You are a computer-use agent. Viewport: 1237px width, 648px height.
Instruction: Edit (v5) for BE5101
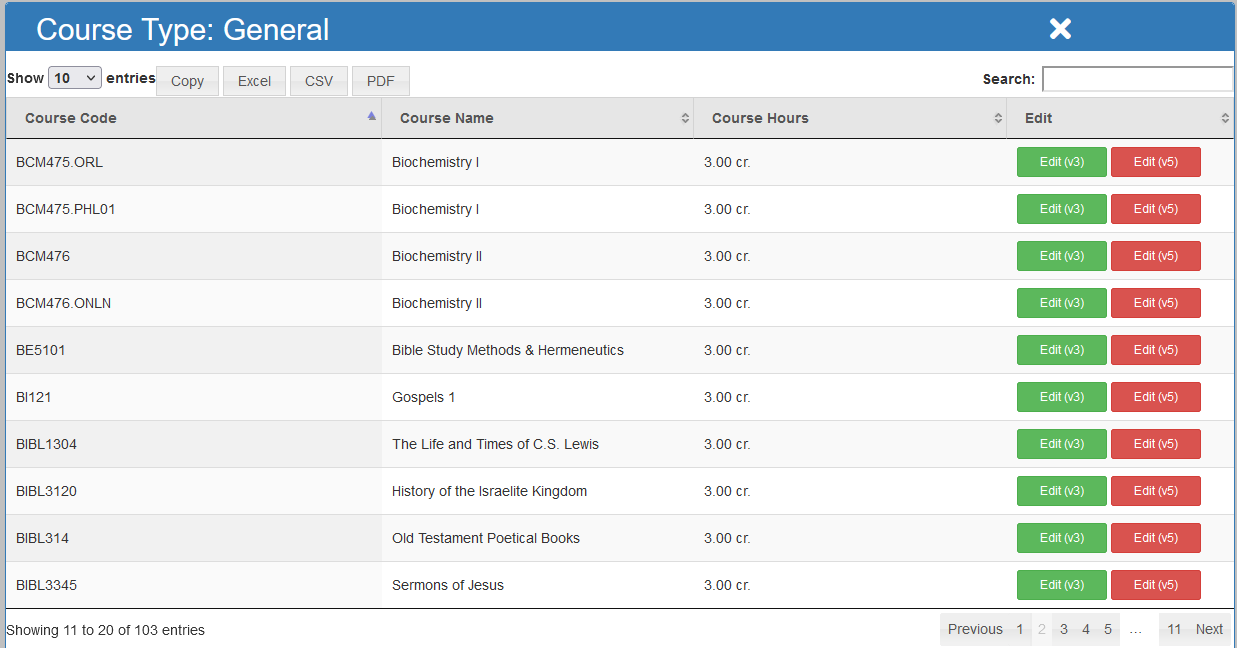pos(1156,350)
